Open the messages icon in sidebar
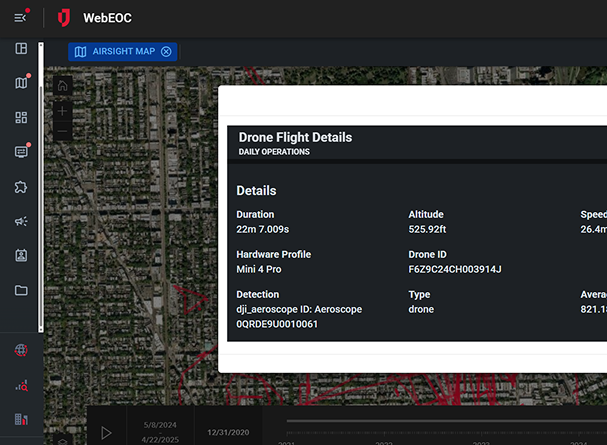This screenshot has height=445, width=607. [x=21, y=152]
